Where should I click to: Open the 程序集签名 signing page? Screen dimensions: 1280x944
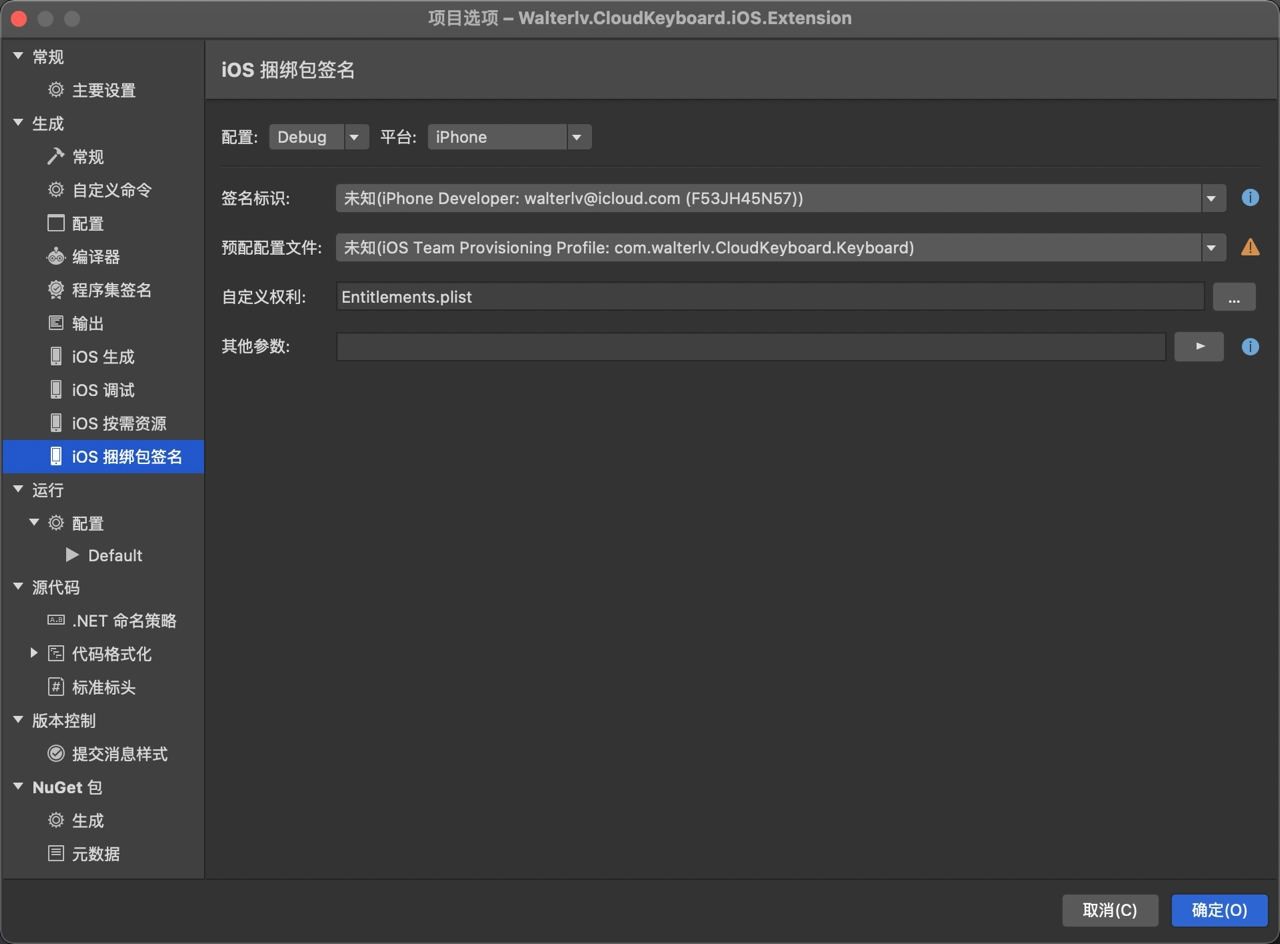tap(113, 290)
